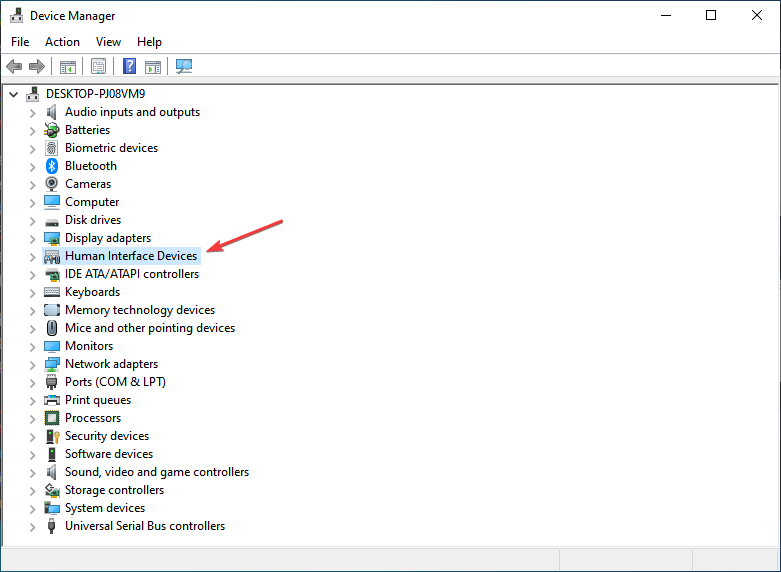
Task: Select the Software devices label
Action: (x=109, y=454)
